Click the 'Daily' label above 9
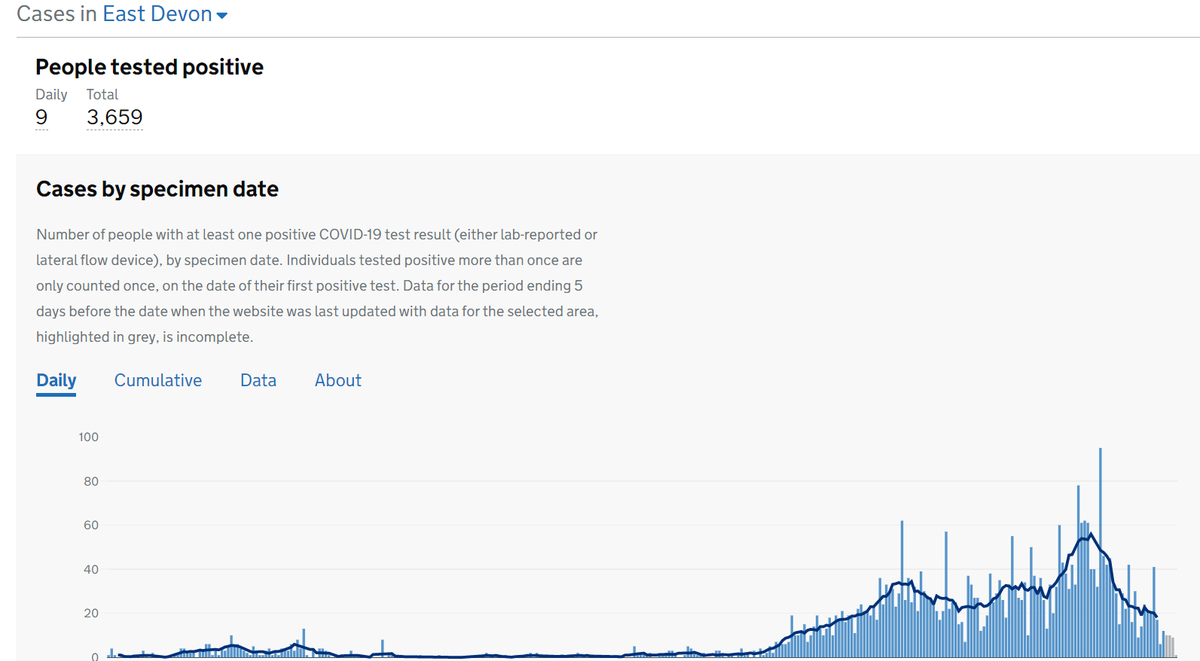Viewport: 1200px width, 661px height. (51, 94)
